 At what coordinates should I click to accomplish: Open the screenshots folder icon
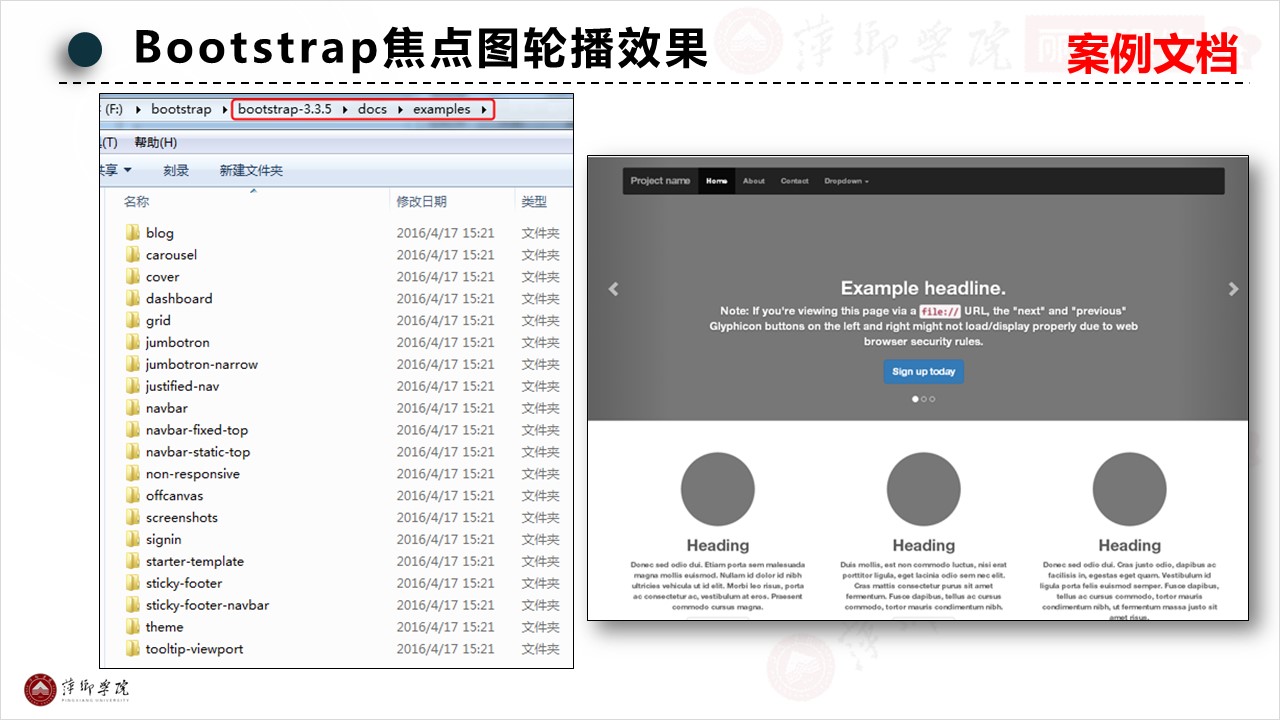coord(133,518)
